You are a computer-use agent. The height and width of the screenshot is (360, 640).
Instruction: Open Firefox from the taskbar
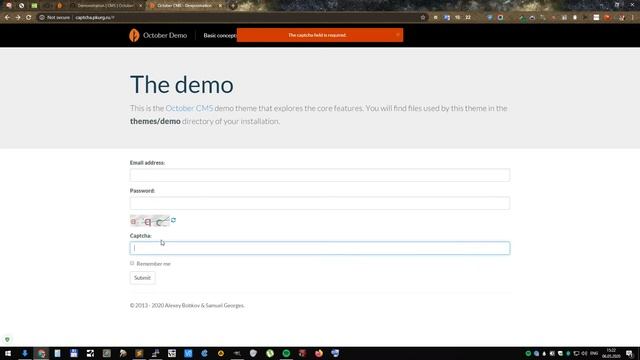pos(319,353)
